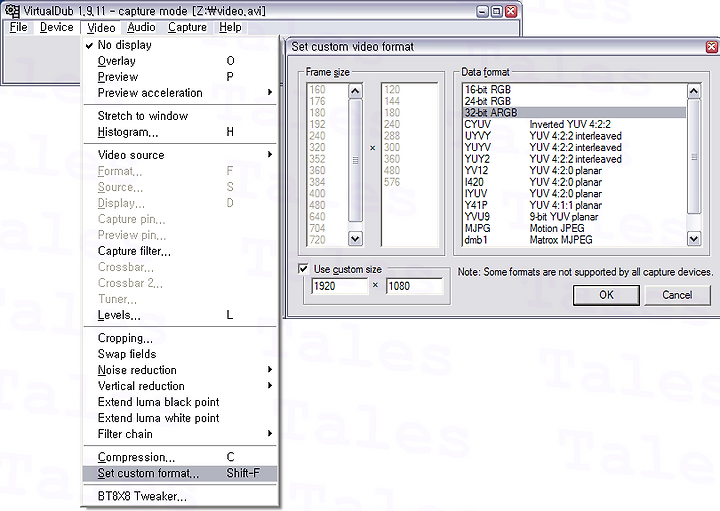Click the frame width scrollbar thumb
Image resolution: width=720 pixels, height=511 pixels.
point(355,160)
